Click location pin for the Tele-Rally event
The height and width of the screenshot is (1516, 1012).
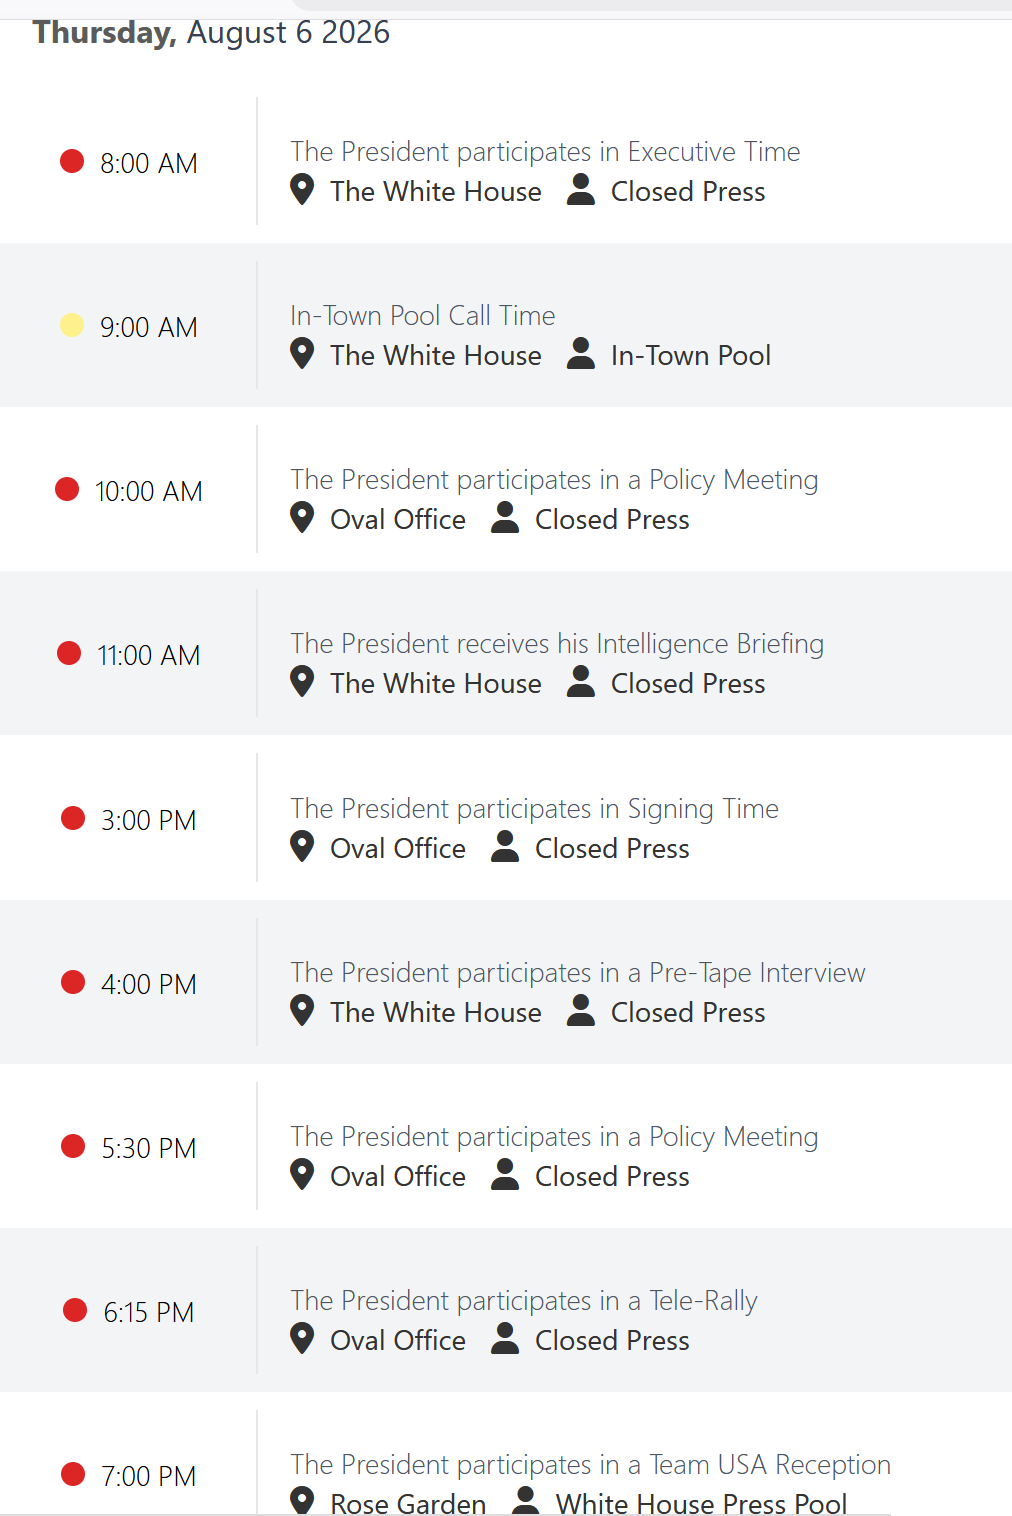(x=302, y=1338)
